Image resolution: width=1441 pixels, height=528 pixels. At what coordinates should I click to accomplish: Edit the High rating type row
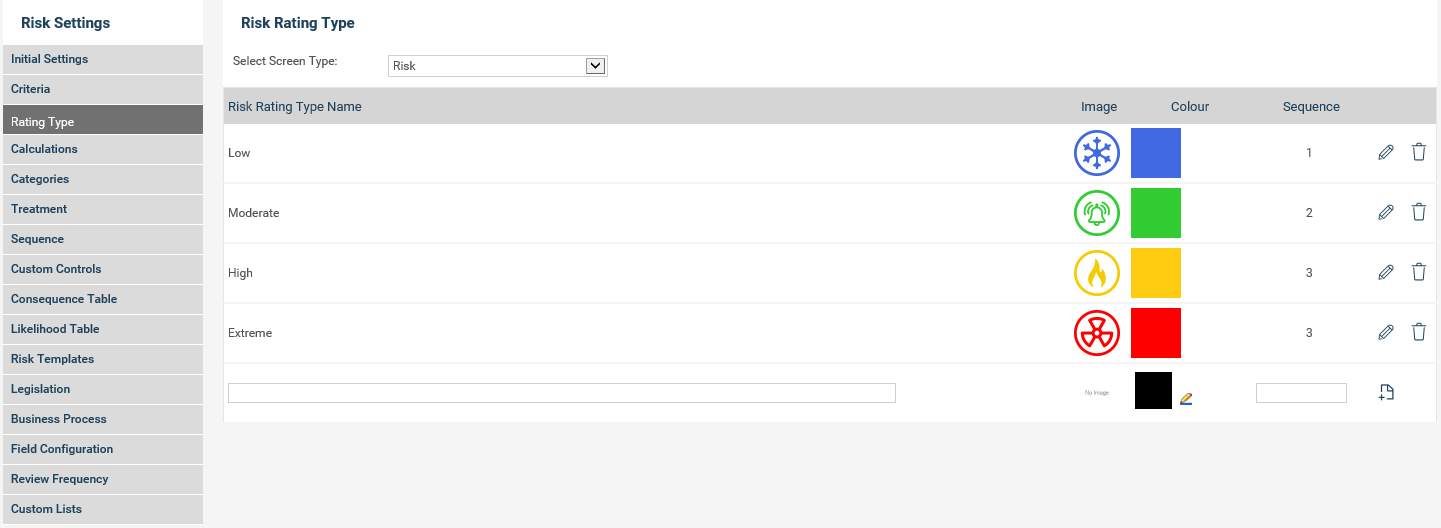pyautogui.click(x=1386, y=272)
